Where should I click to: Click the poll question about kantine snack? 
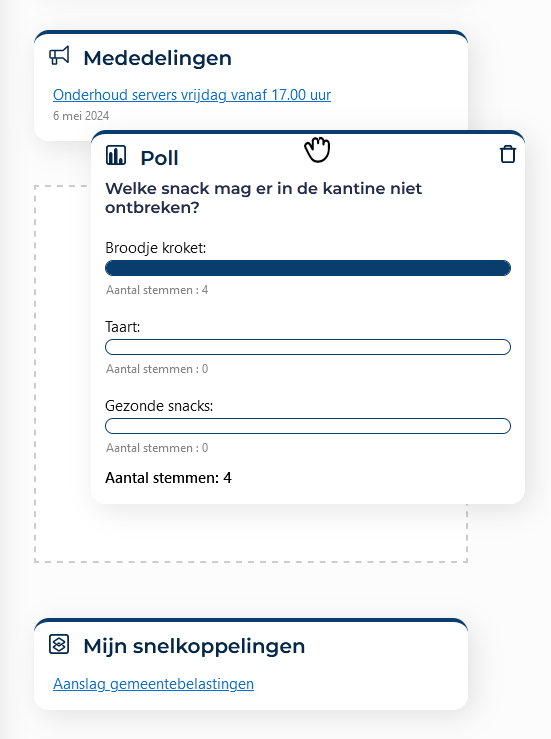click(x=263, y=197)
